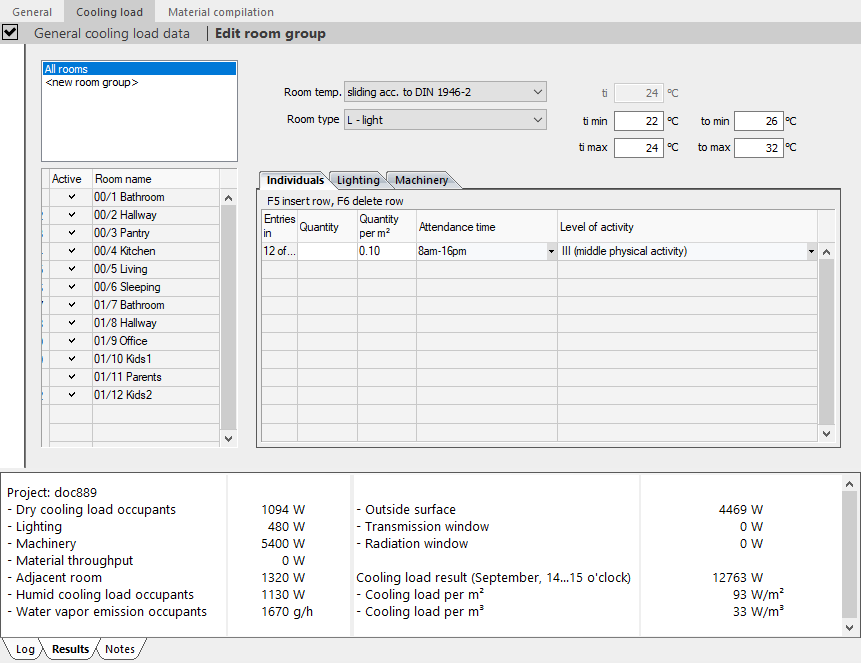Switch to the Cooling load tab
This screenshot has width=861, height=663.
click(109, 12)
